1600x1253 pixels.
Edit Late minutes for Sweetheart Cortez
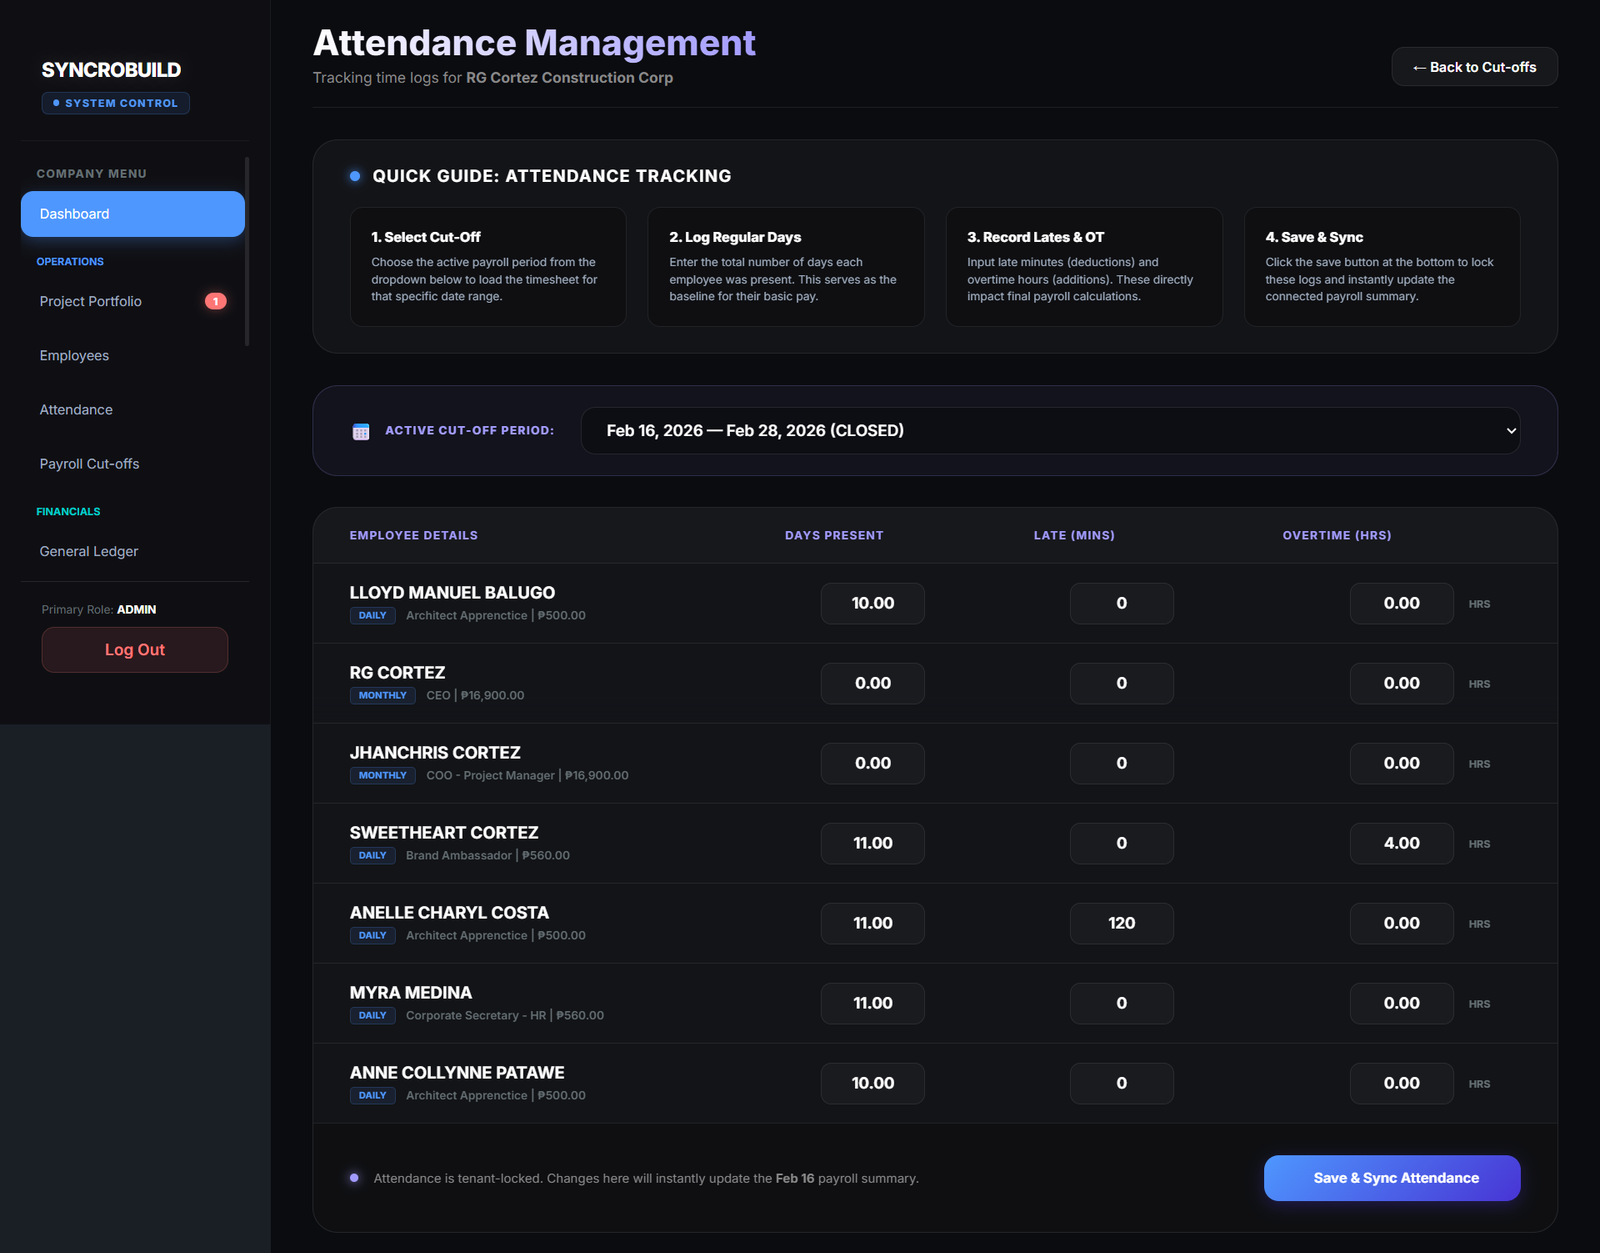pos(1122,843)
